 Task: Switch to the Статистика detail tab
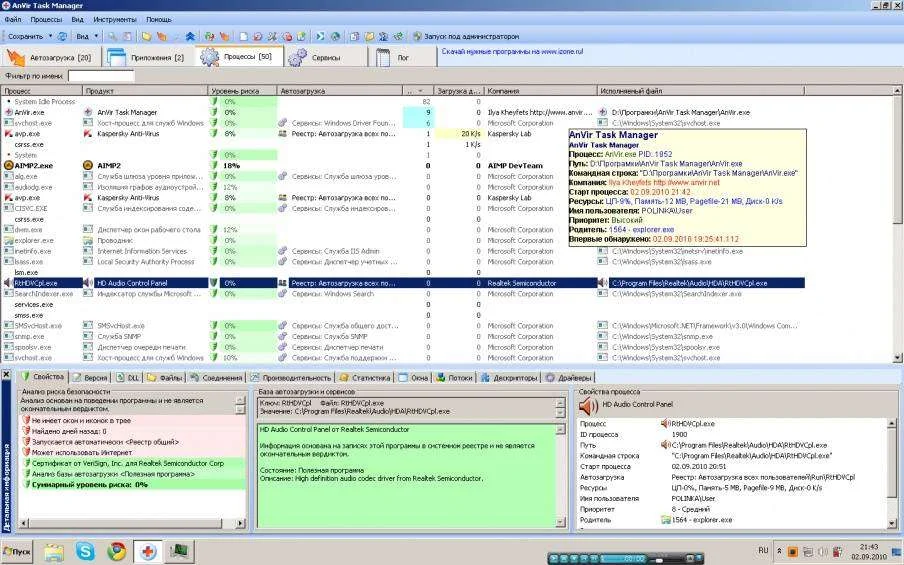[x=365, y=378]
